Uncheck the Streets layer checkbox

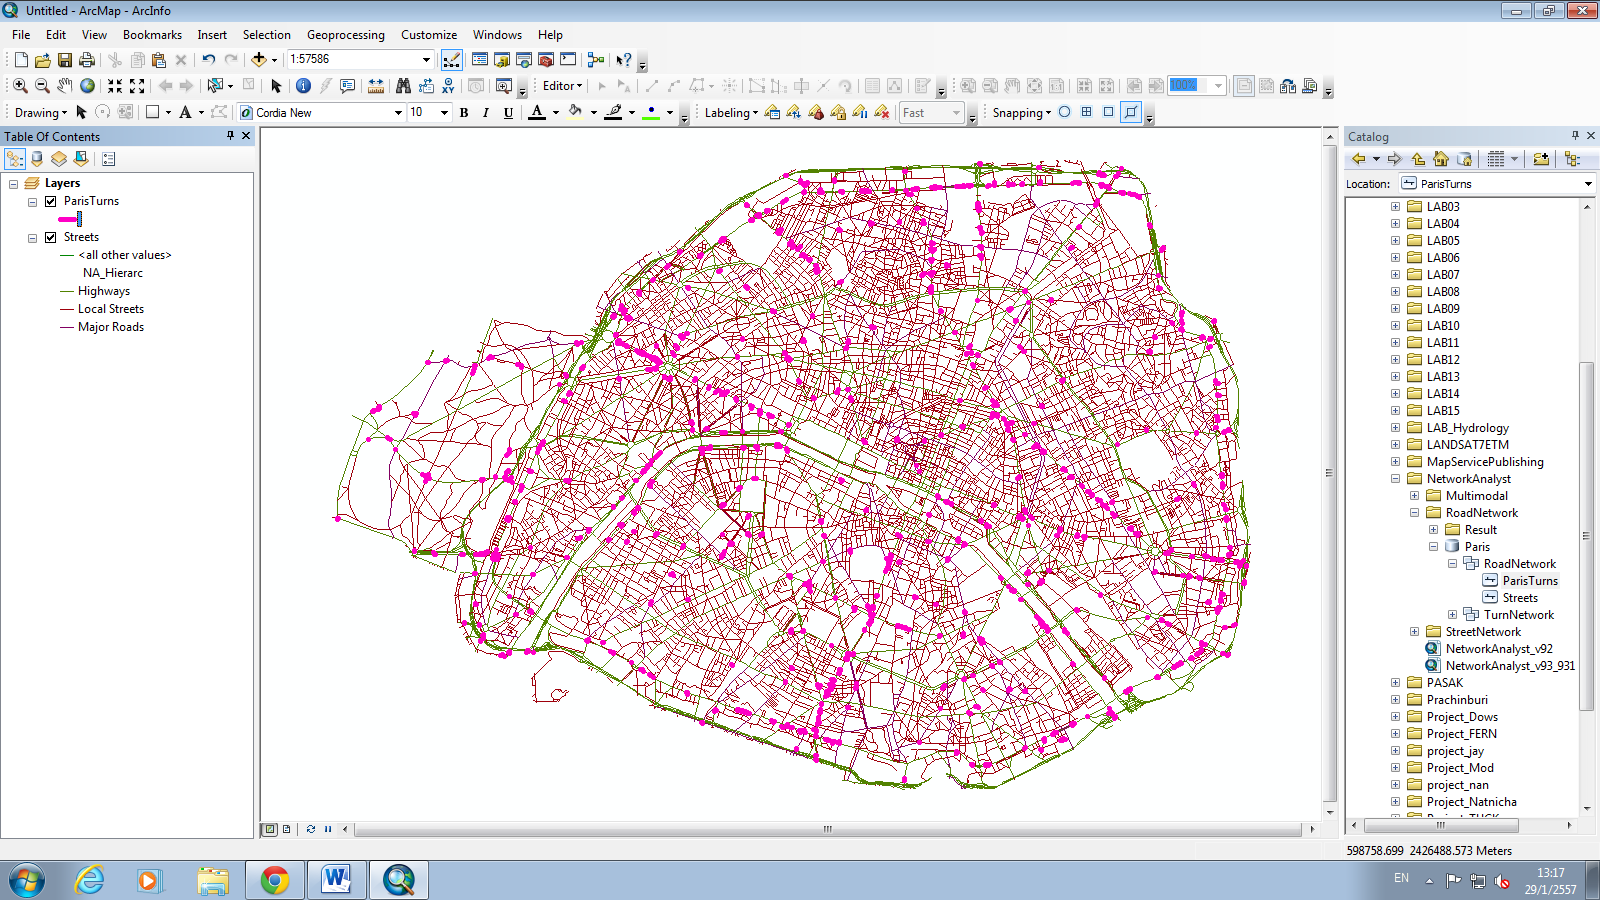49,237
